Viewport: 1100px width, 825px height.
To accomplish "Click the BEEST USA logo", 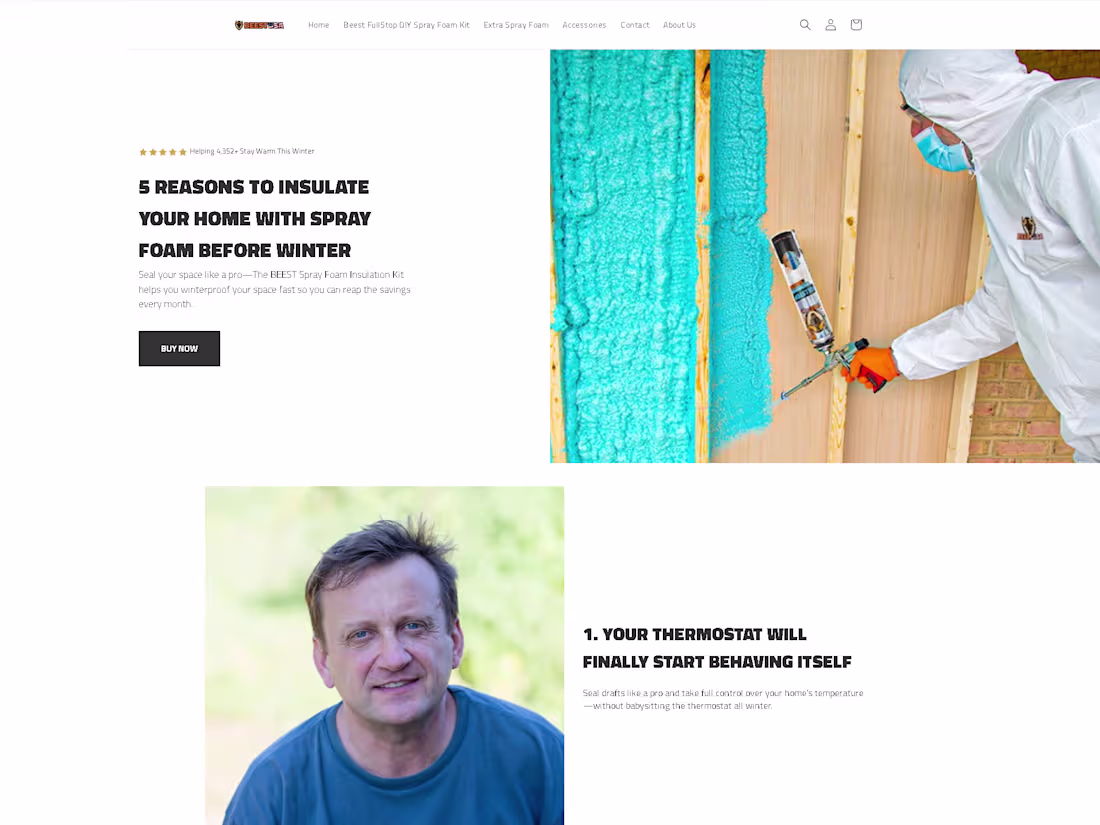I will pyautogui.click(x=259, y=25).
